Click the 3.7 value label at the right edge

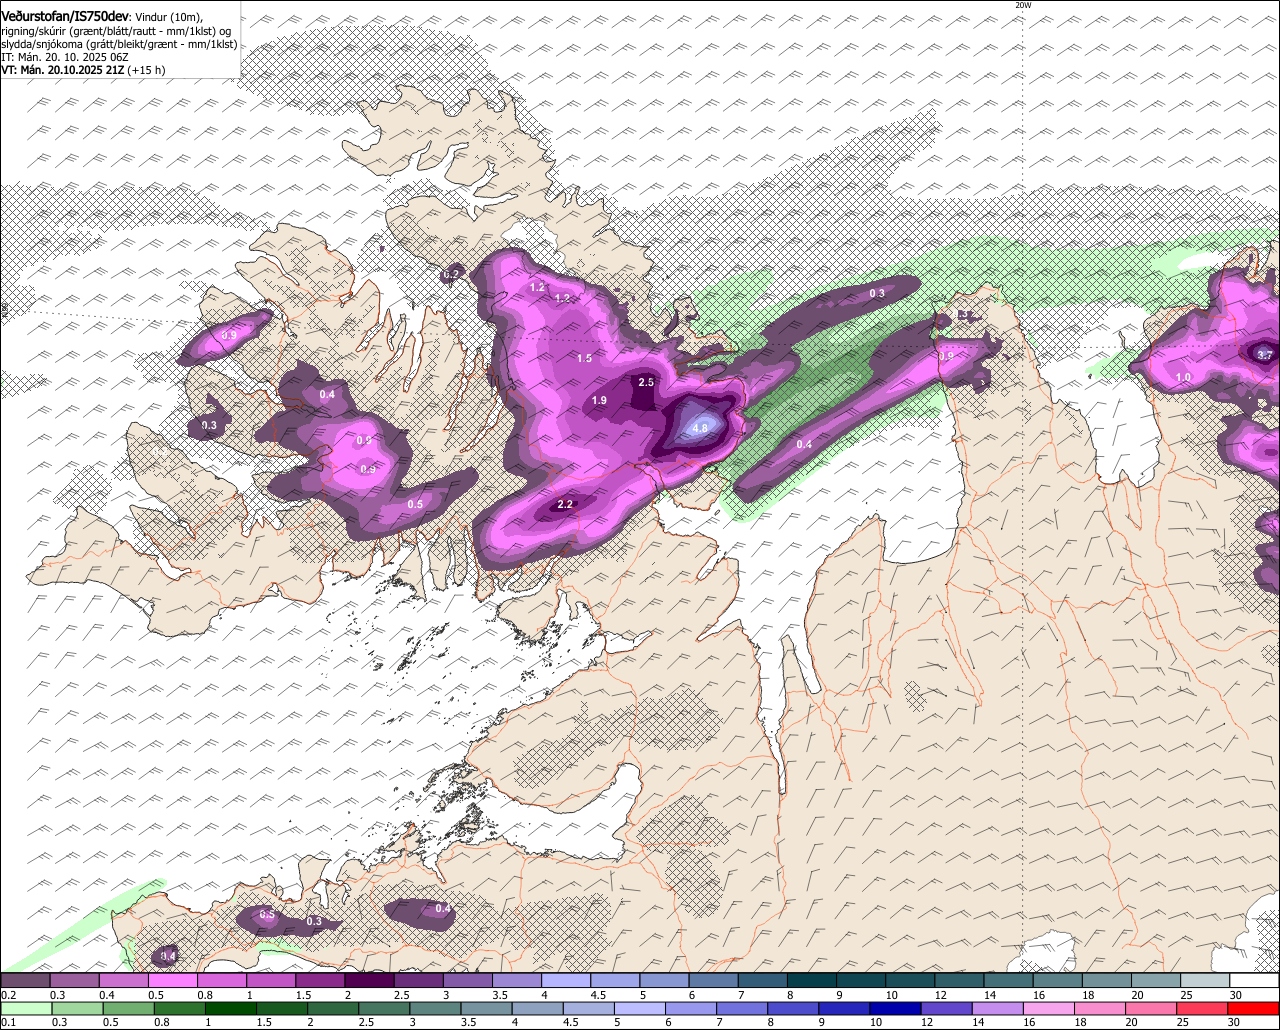coord(1264,355)
